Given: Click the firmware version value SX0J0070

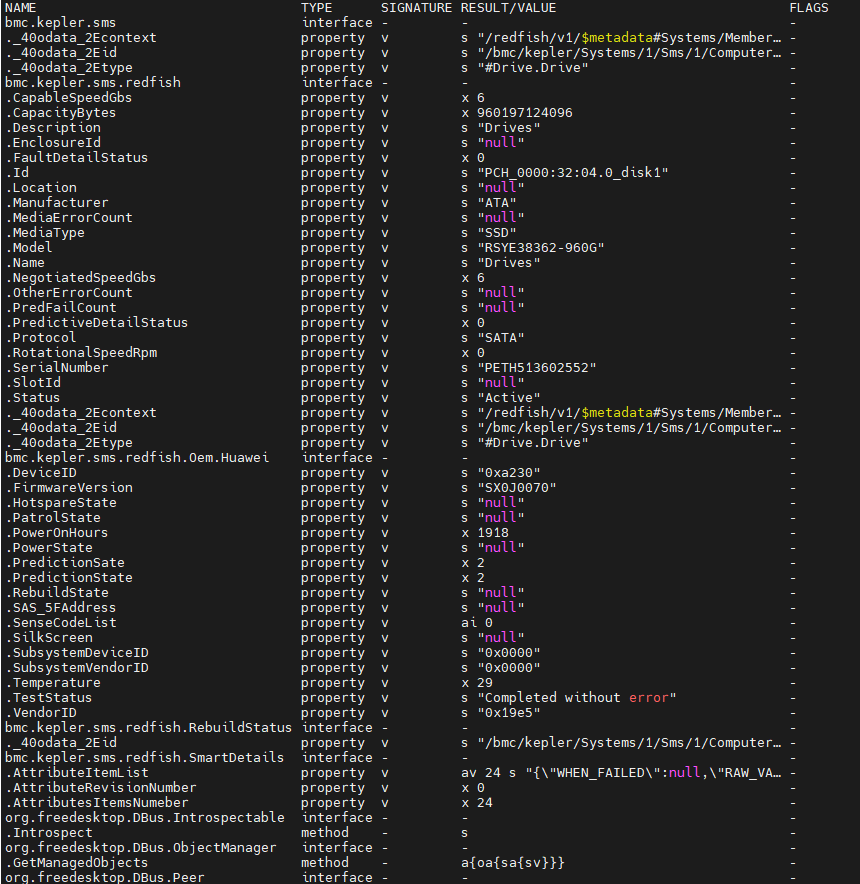Looking at the screenshot, I should pos(516,488).
